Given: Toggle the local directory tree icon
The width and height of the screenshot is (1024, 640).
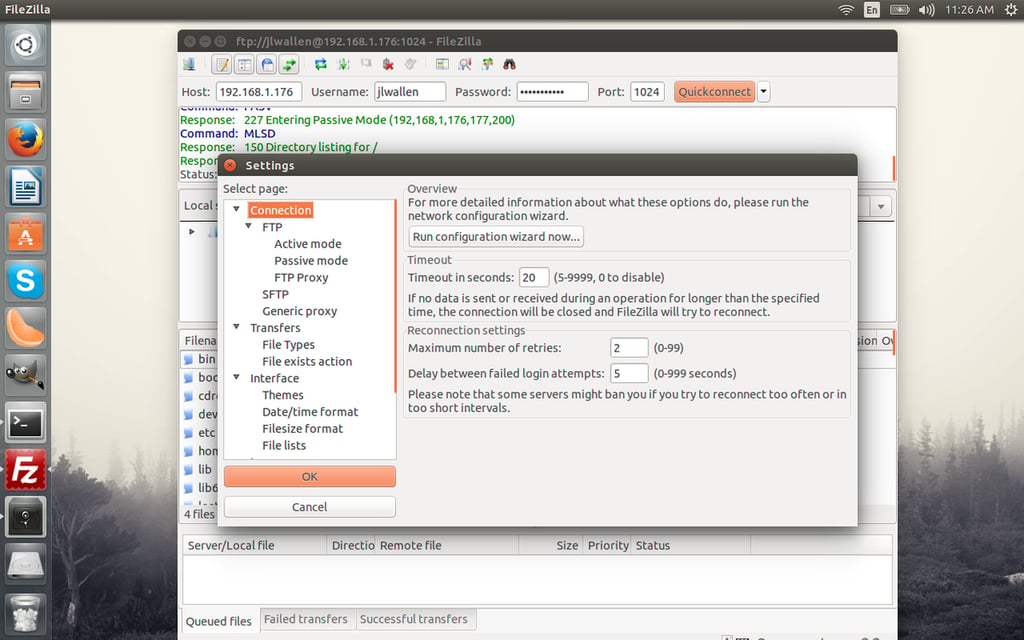Looking at the screenshot, I should point(244,64).
